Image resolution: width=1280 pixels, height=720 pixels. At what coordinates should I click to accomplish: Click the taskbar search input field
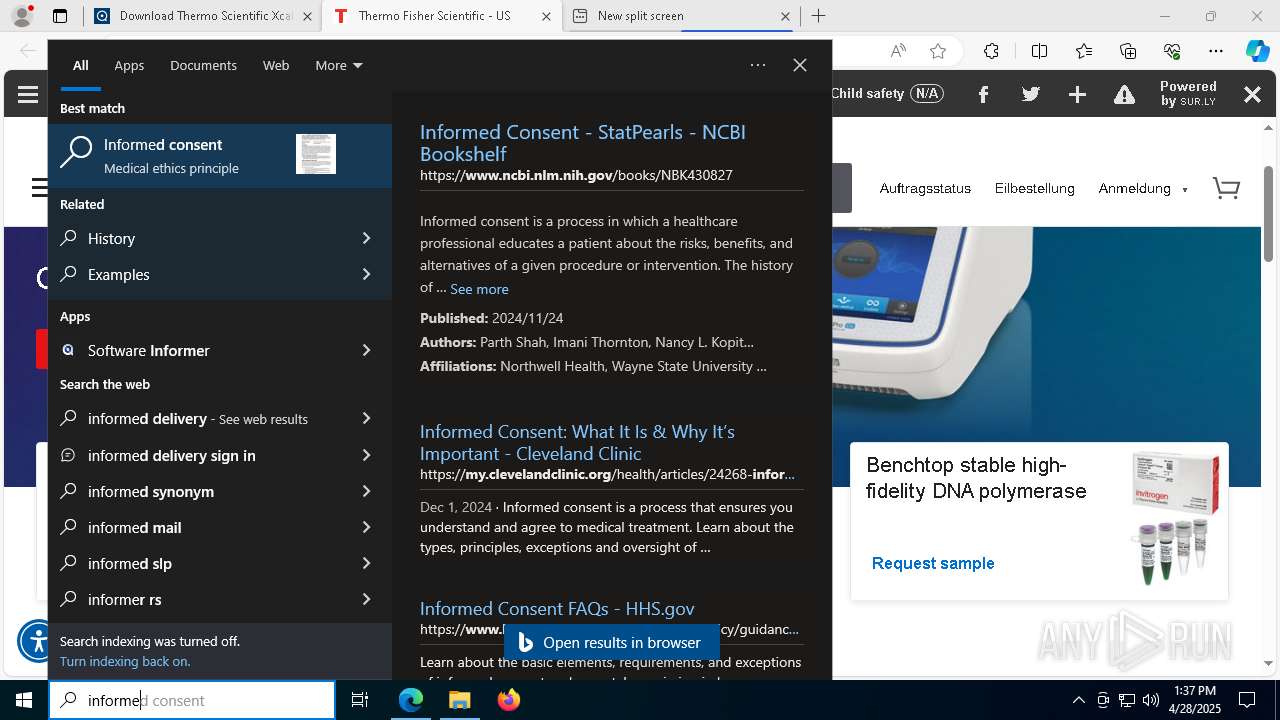coord(192,700)
